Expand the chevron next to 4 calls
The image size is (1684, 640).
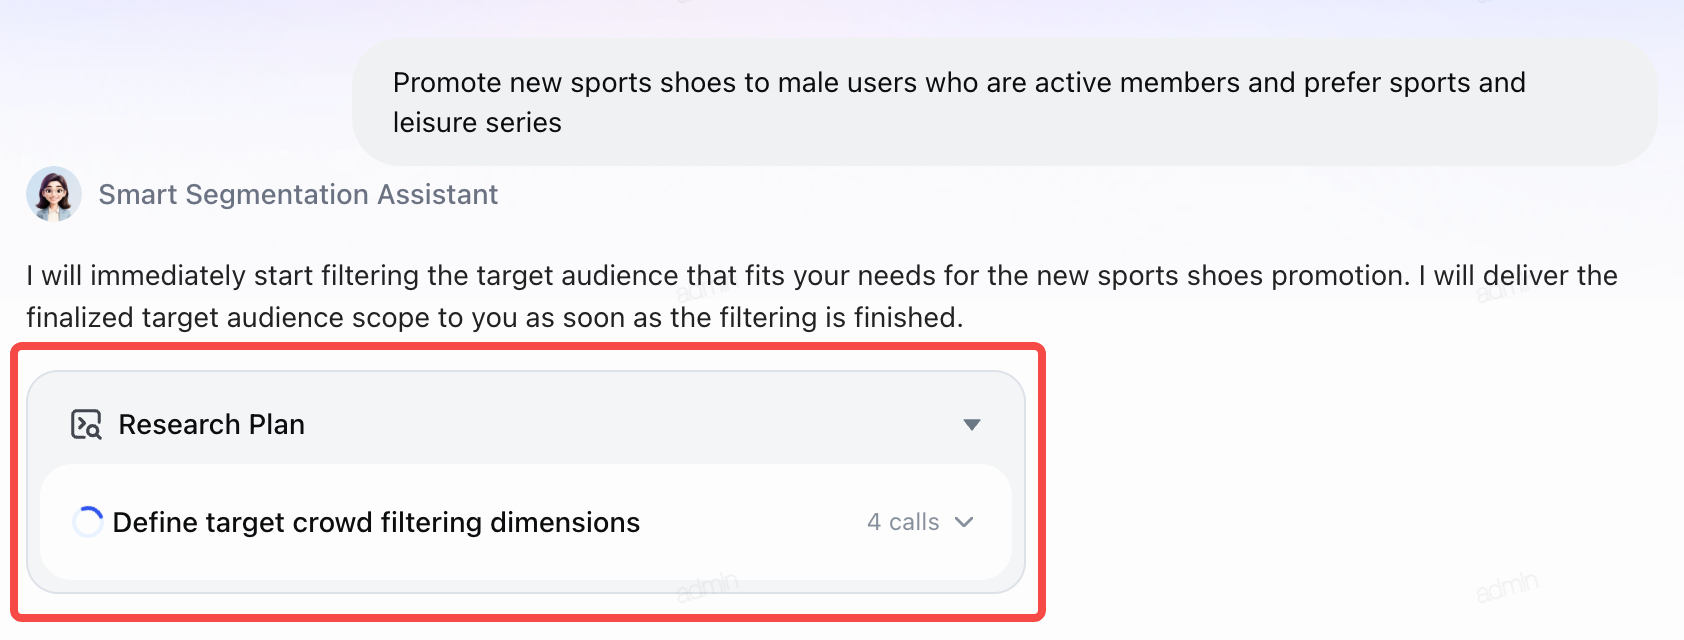[x=964, y=522]
